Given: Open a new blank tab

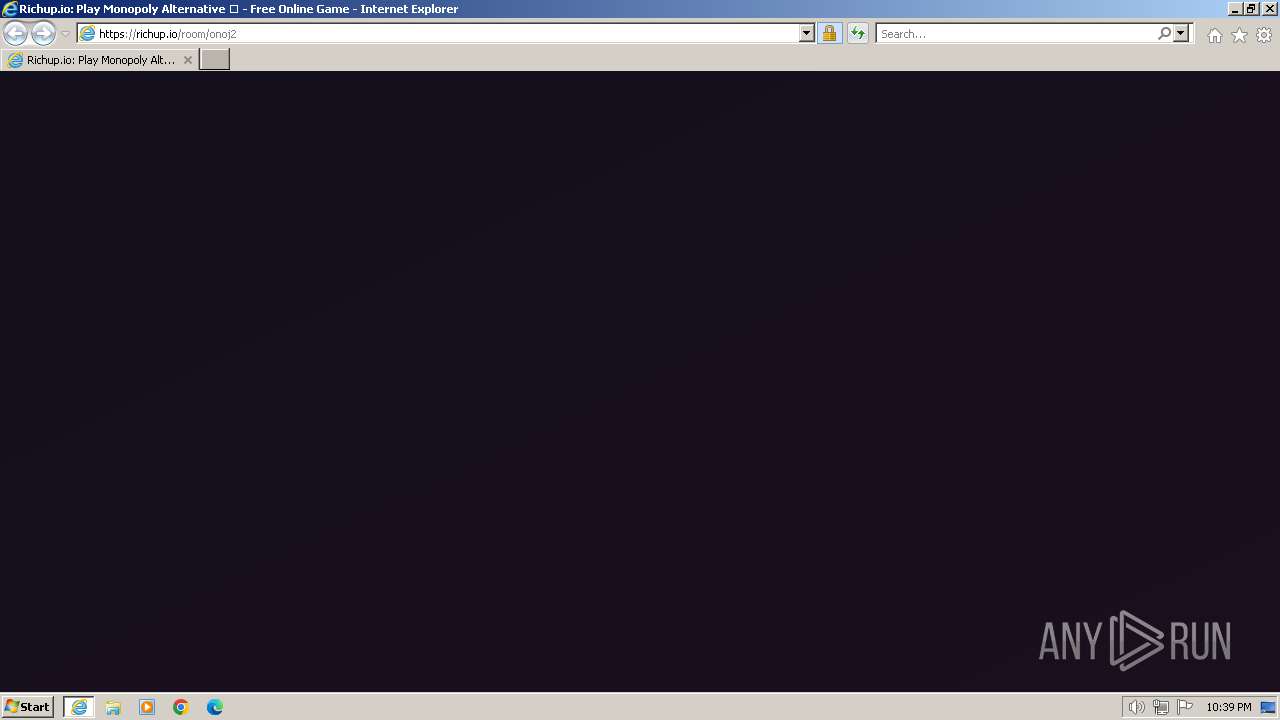Looking at the screenshot, I should pyautogui.click(x=215, y=59).
